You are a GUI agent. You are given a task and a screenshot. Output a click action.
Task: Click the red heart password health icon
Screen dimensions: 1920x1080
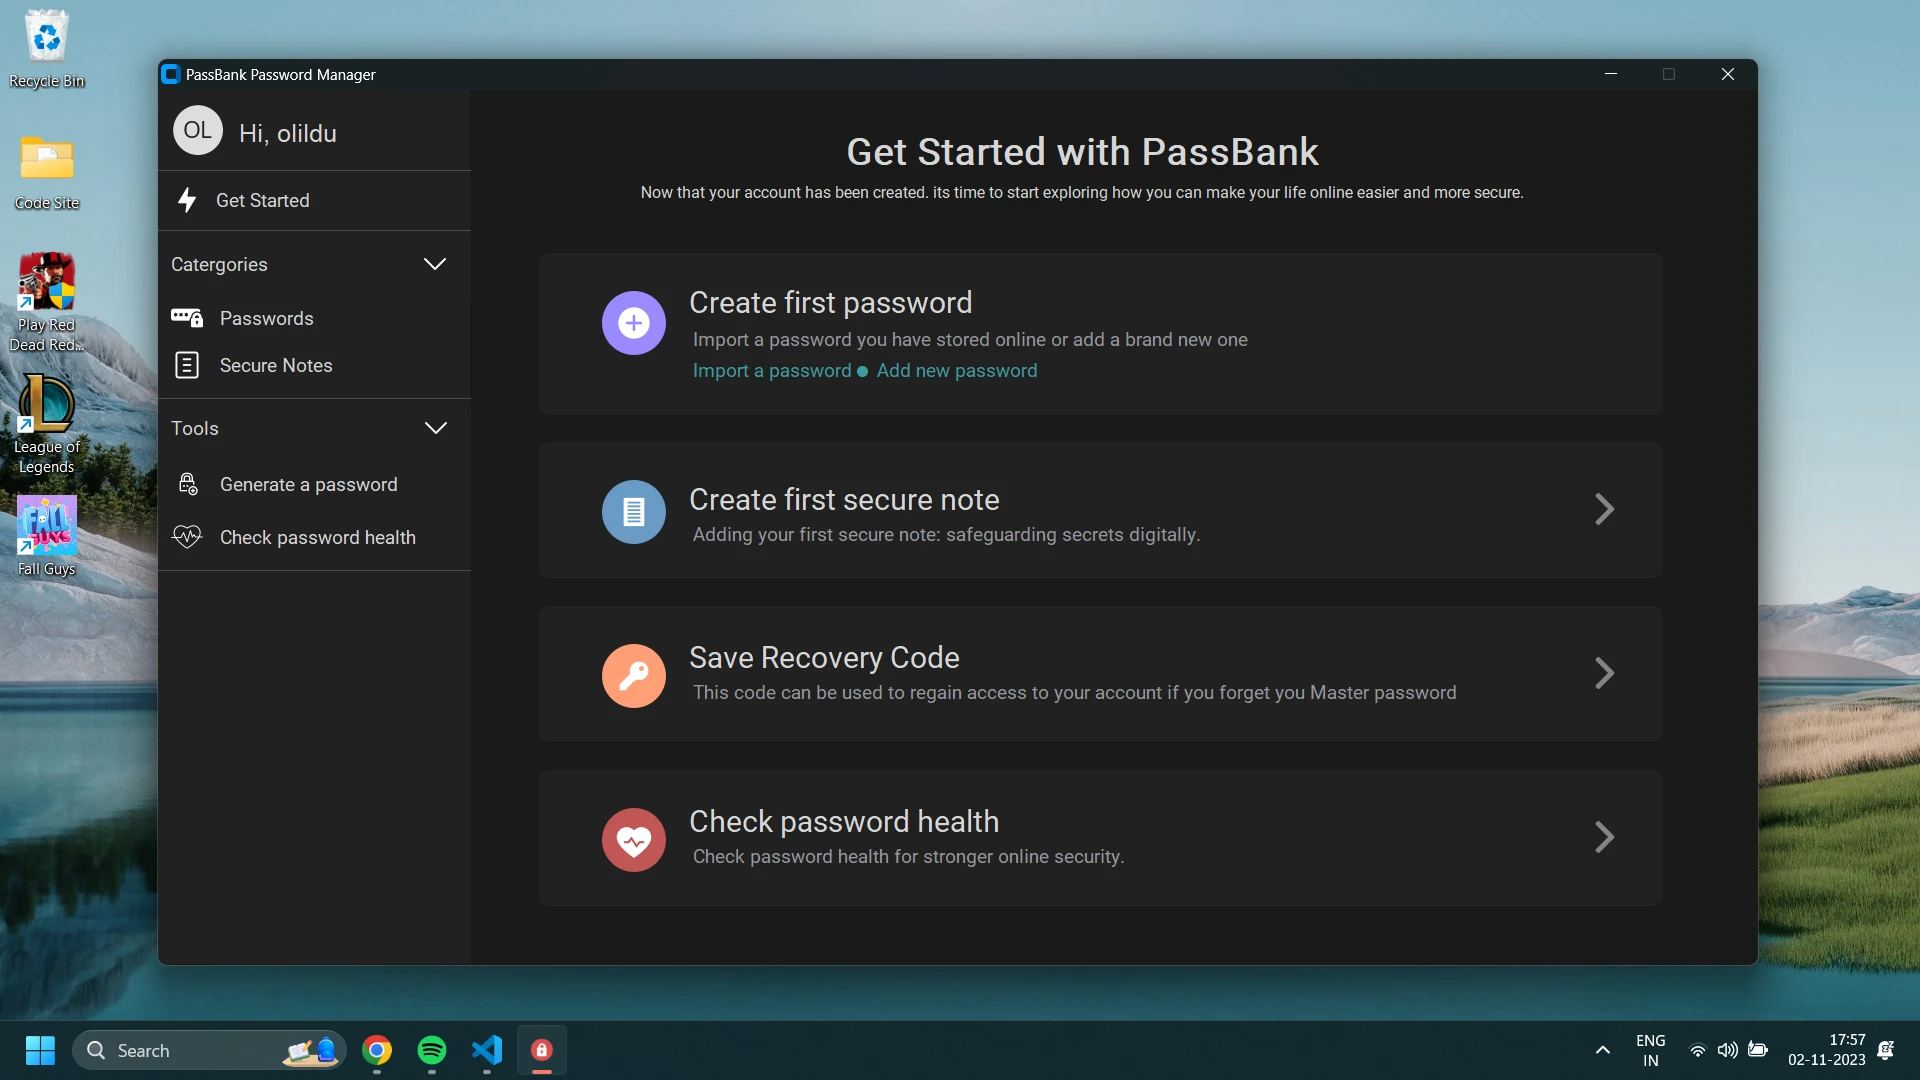[x=633, y=840]
